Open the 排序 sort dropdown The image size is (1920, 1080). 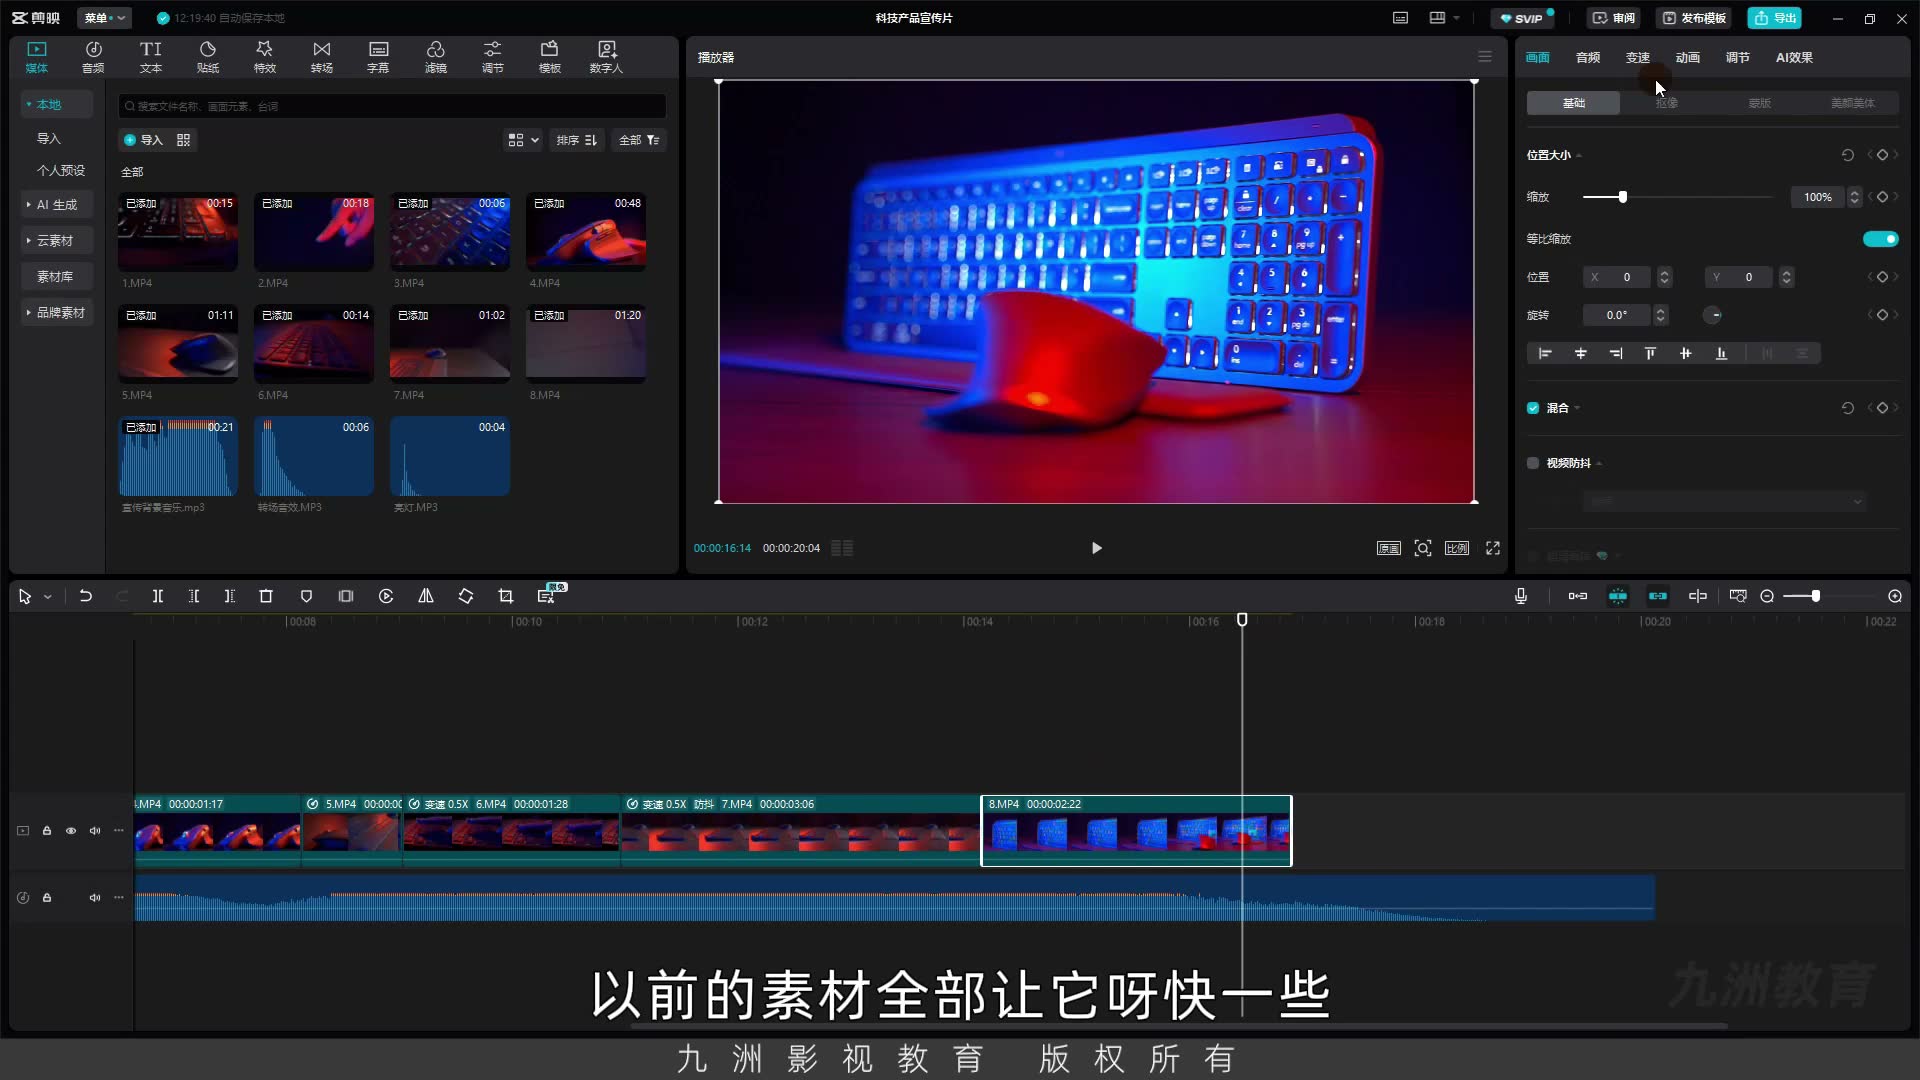pyautogui.click(x=577, y=140)
